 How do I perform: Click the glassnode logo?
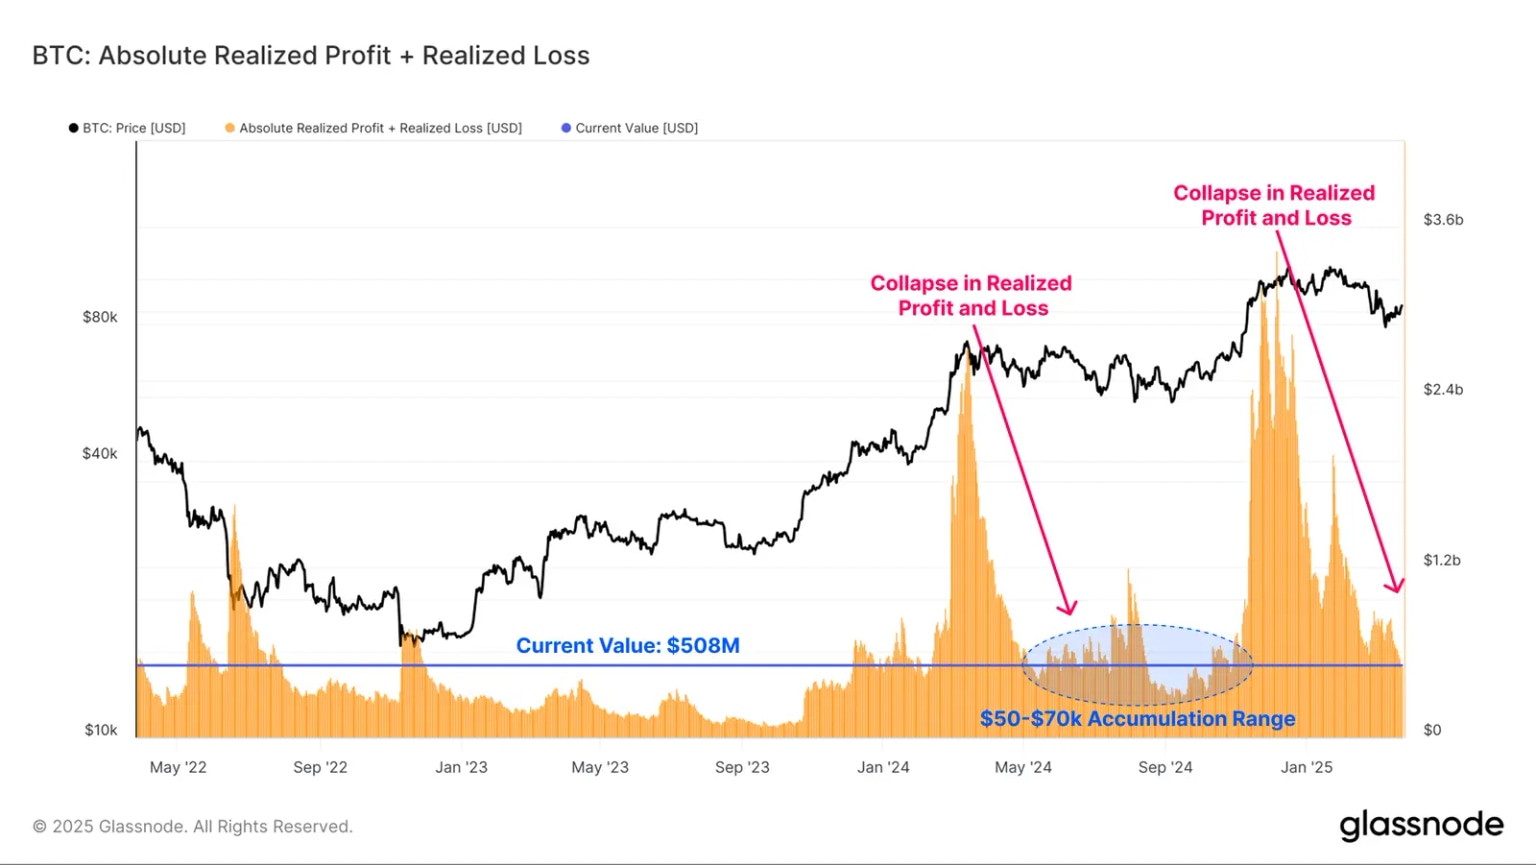click(x=1421, y=825)
